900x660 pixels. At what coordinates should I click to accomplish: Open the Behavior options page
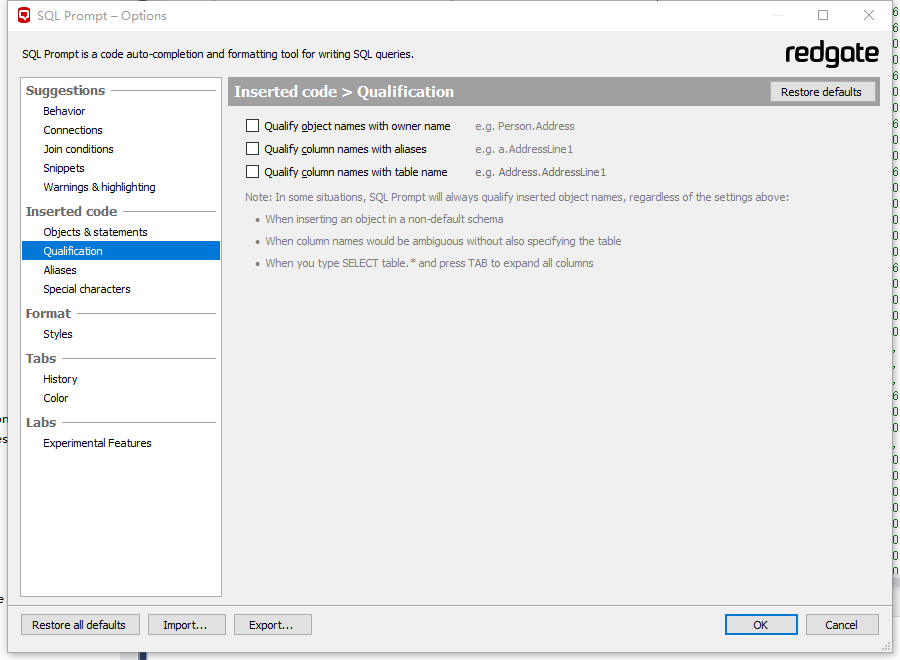click(64, 111)
